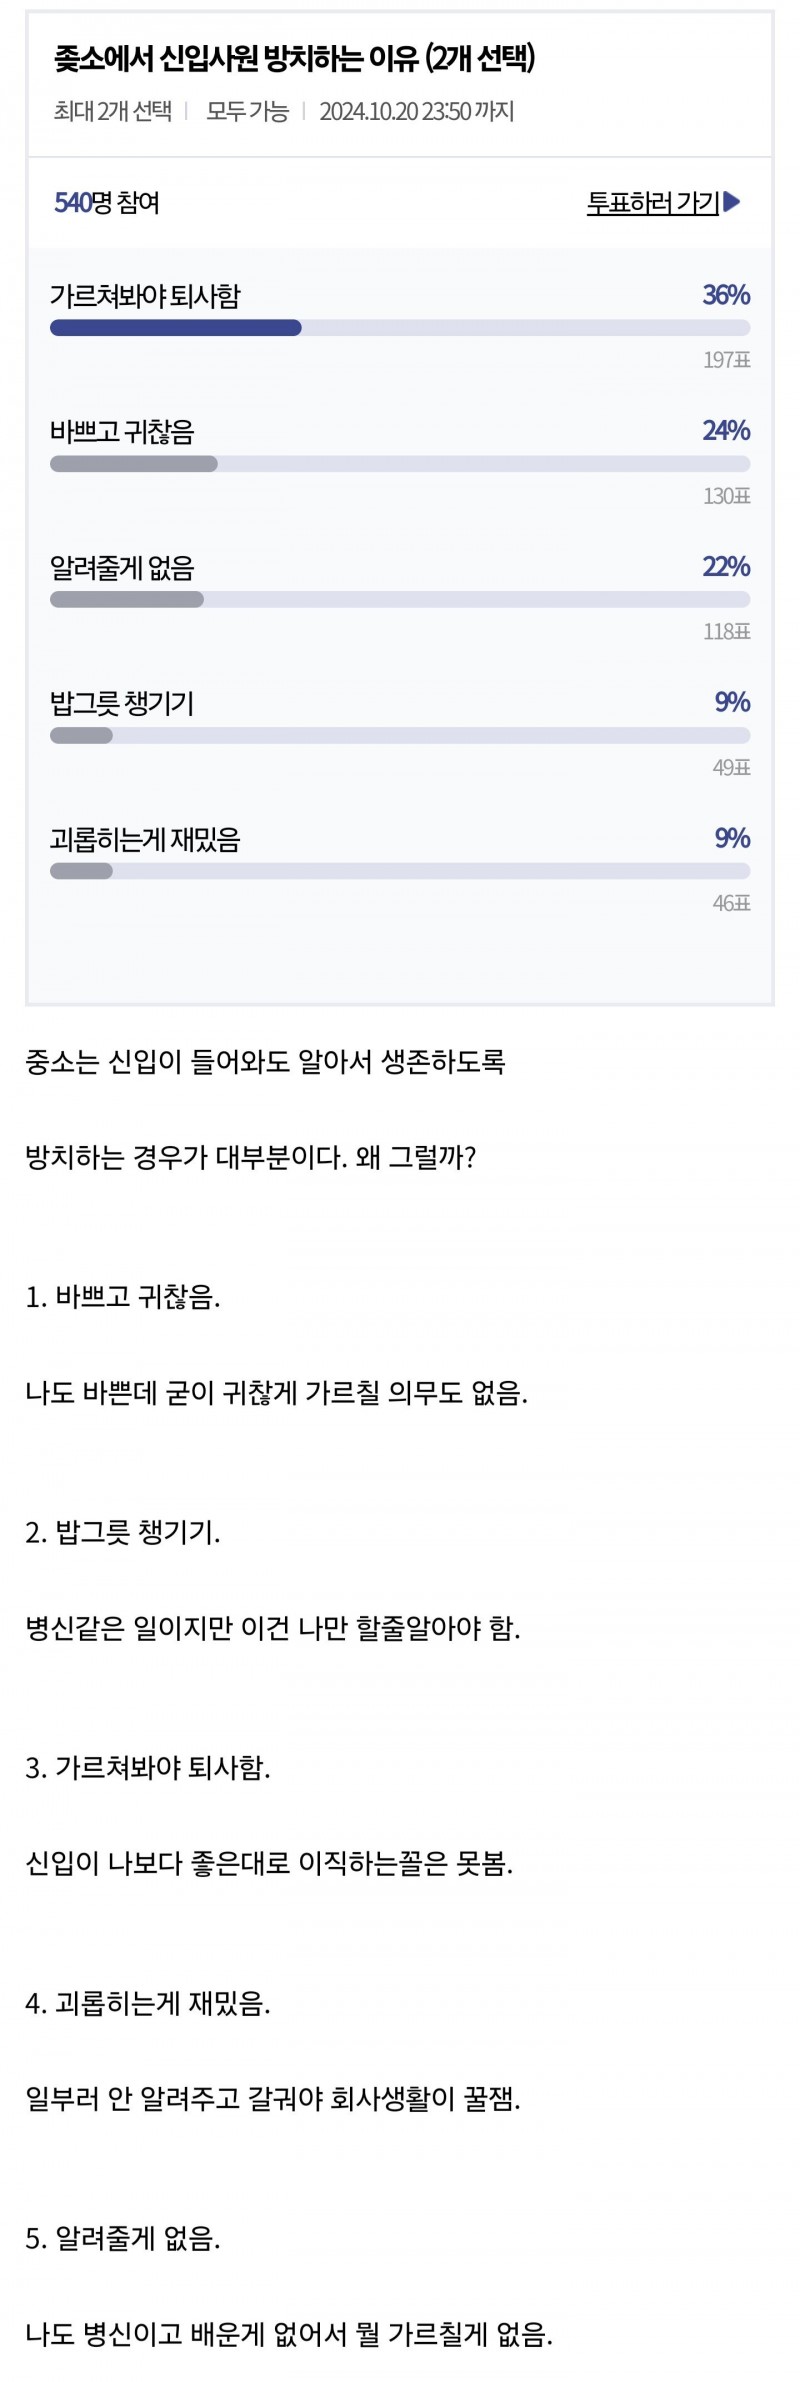Screen dimensions: 800x2382
Task: Click the 2024.10.20 23:50 까지 deadline text
Action: tap(416, 111)
